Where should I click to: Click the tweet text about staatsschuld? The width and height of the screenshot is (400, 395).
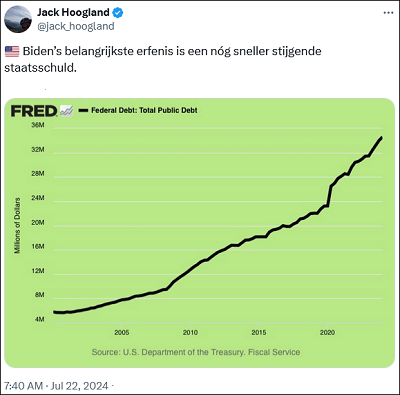click(x=163, y=59)
